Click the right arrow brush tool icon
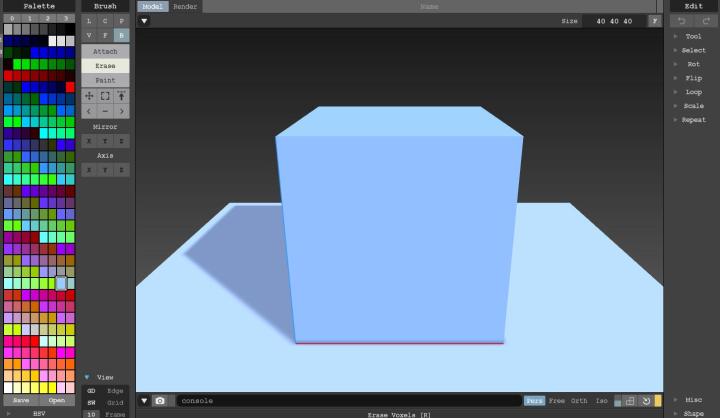The image size is (720, 418). pyautogui.click(x=121, y=111)
